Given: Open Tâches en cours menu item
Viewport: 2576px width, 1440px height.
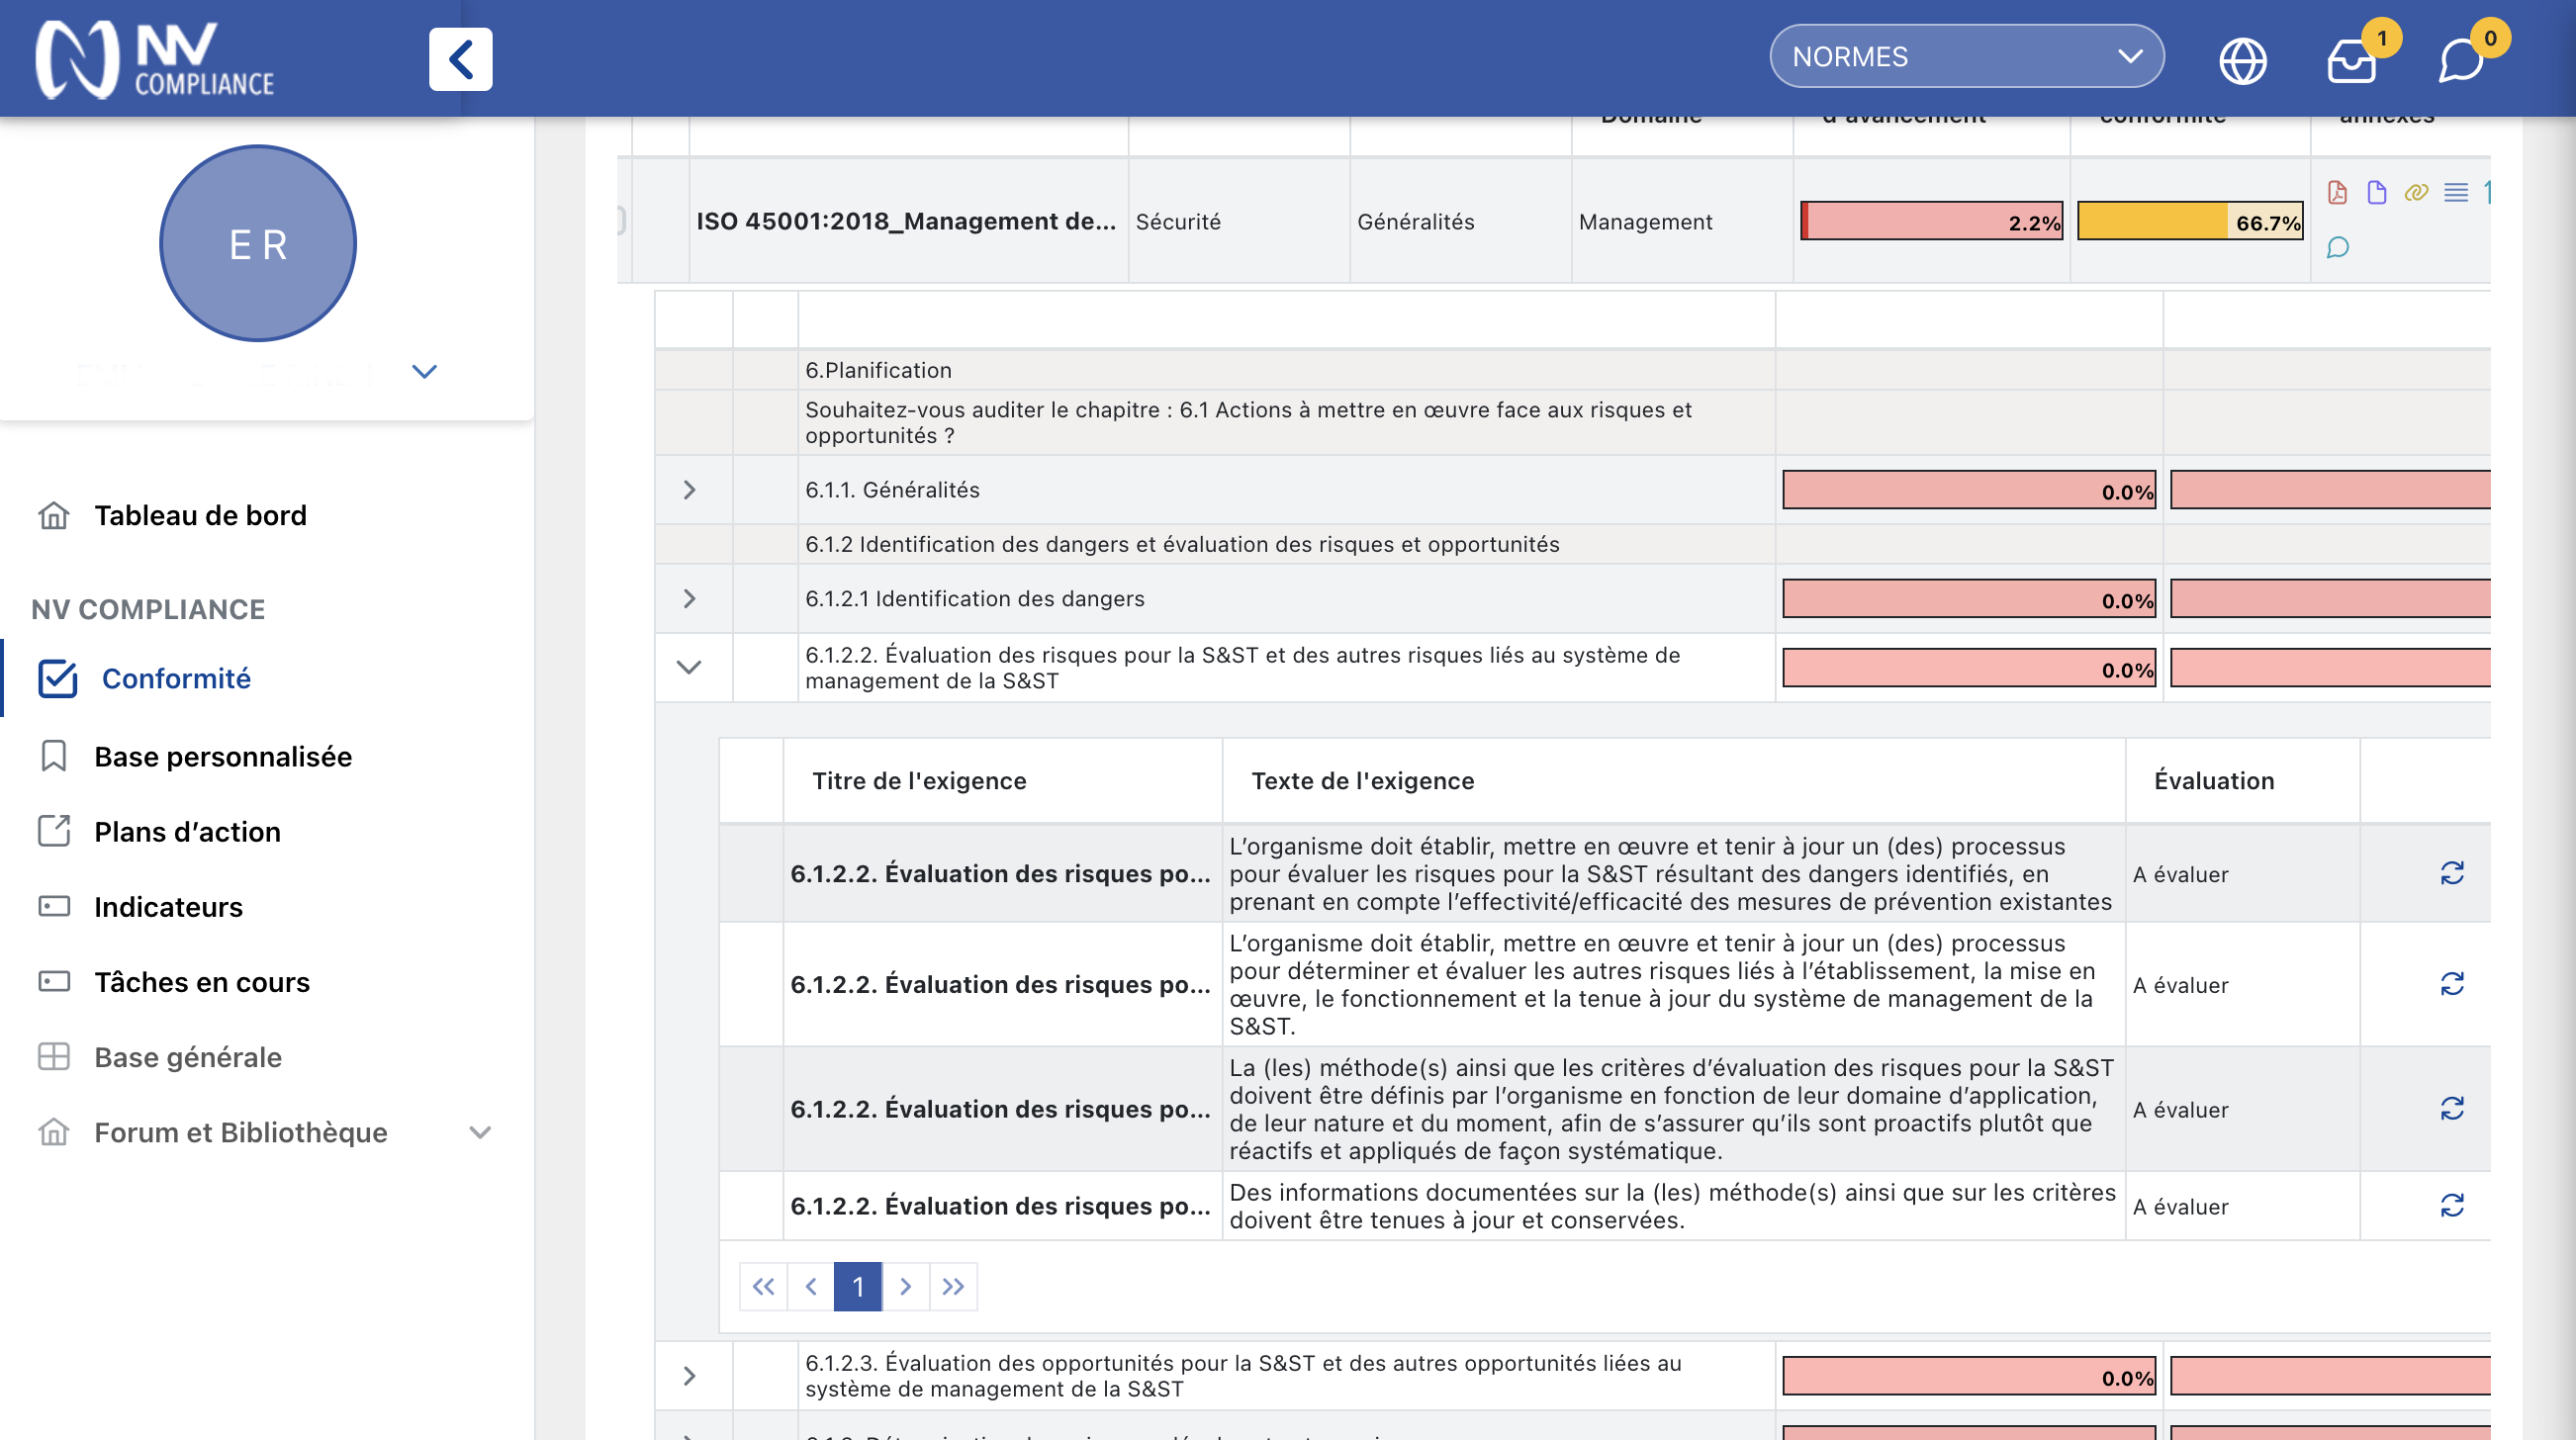Looking at the screenshot, I should point(202,981).
